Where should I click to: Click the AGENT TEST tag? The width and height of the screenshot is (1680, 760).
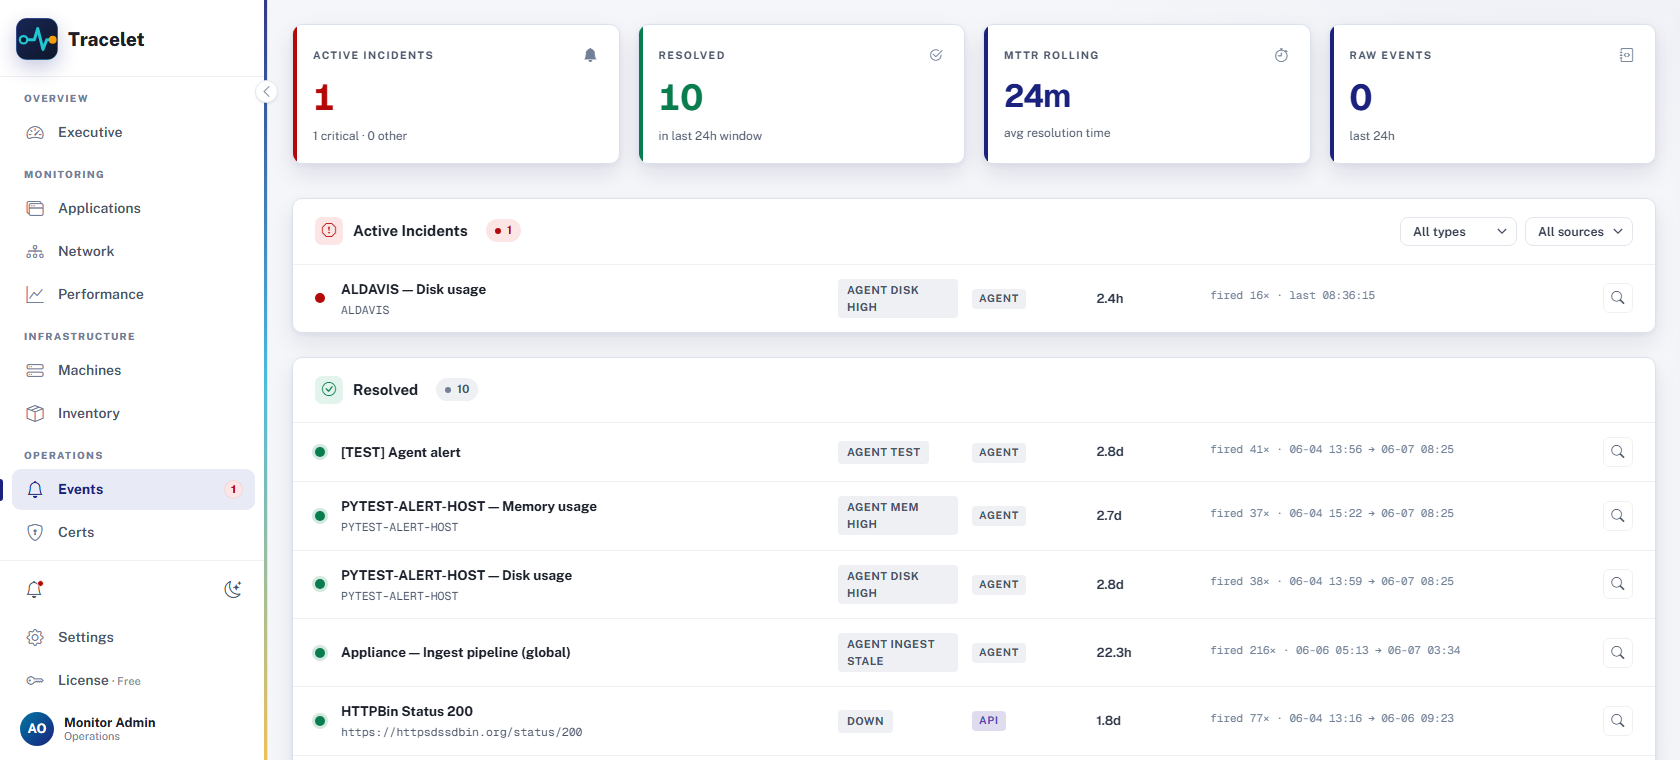pos(883,452)
